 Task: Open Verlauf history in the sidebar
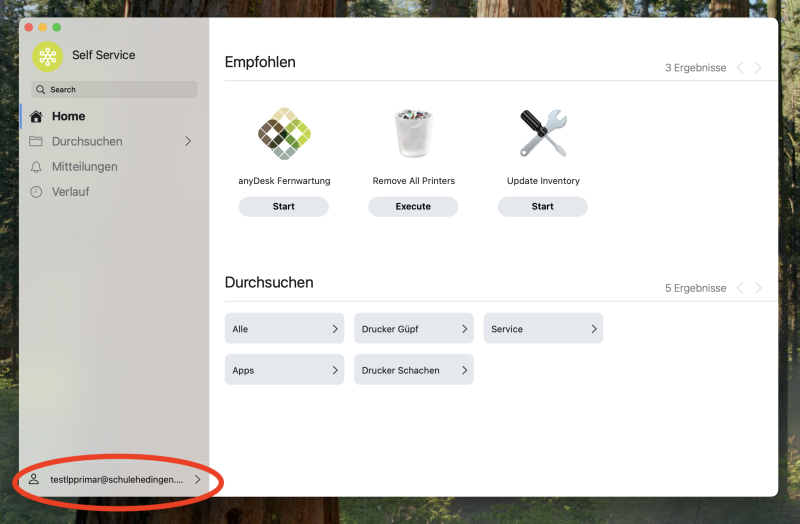[70, 191]
